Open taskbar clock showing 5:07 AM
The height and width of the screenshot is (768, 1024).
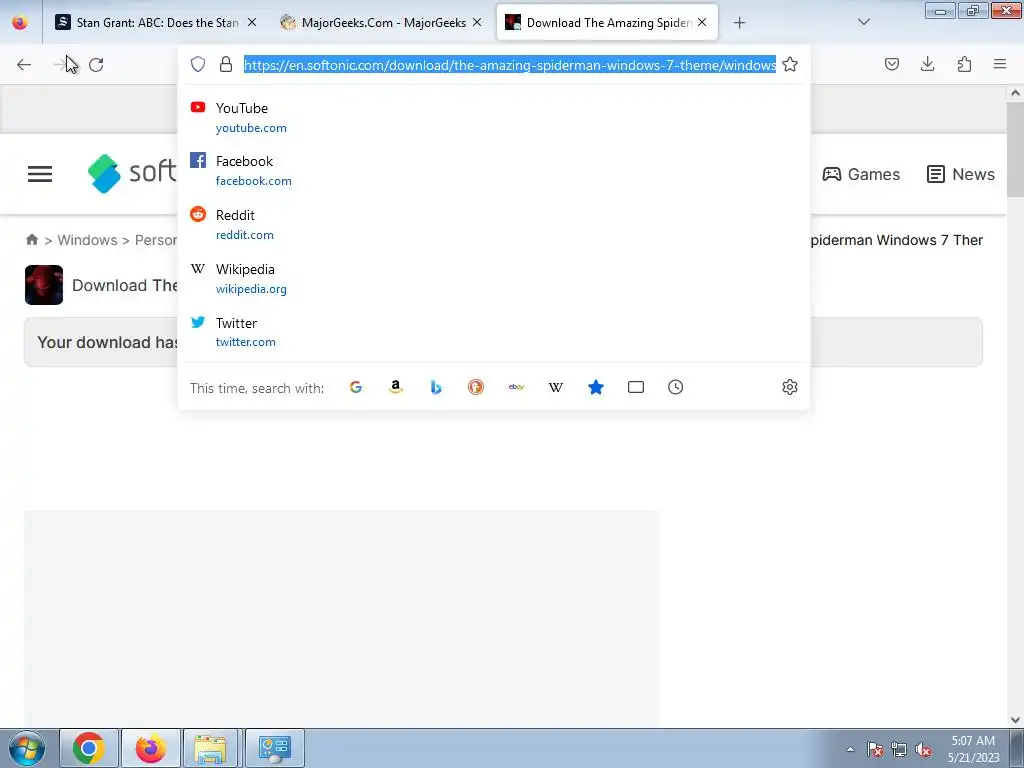click(973, 749)
